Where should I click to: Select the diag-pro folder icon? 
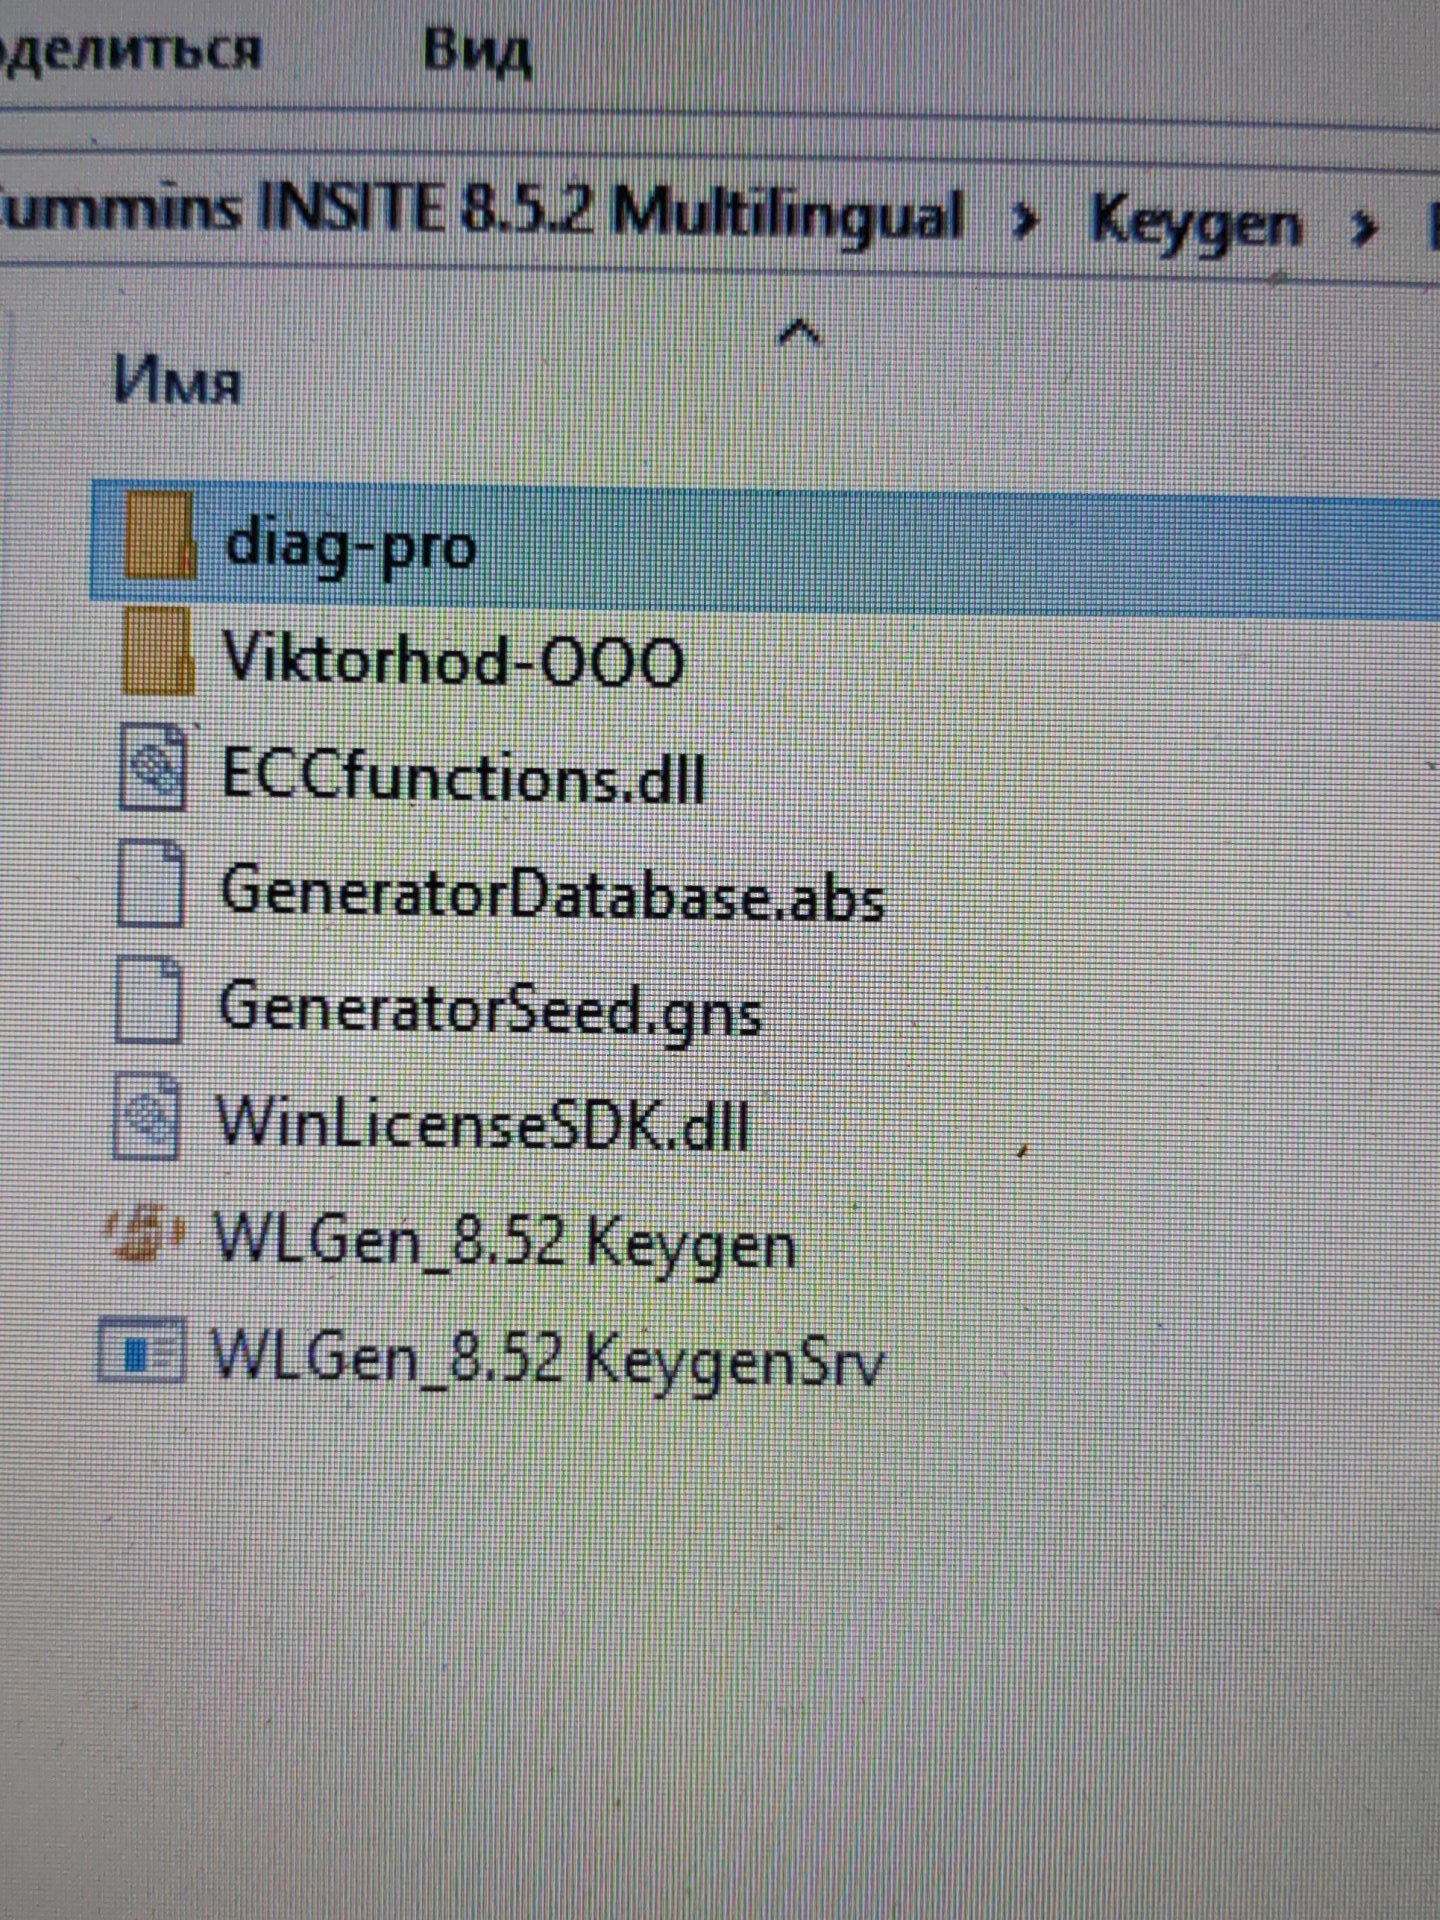[158, 535]
